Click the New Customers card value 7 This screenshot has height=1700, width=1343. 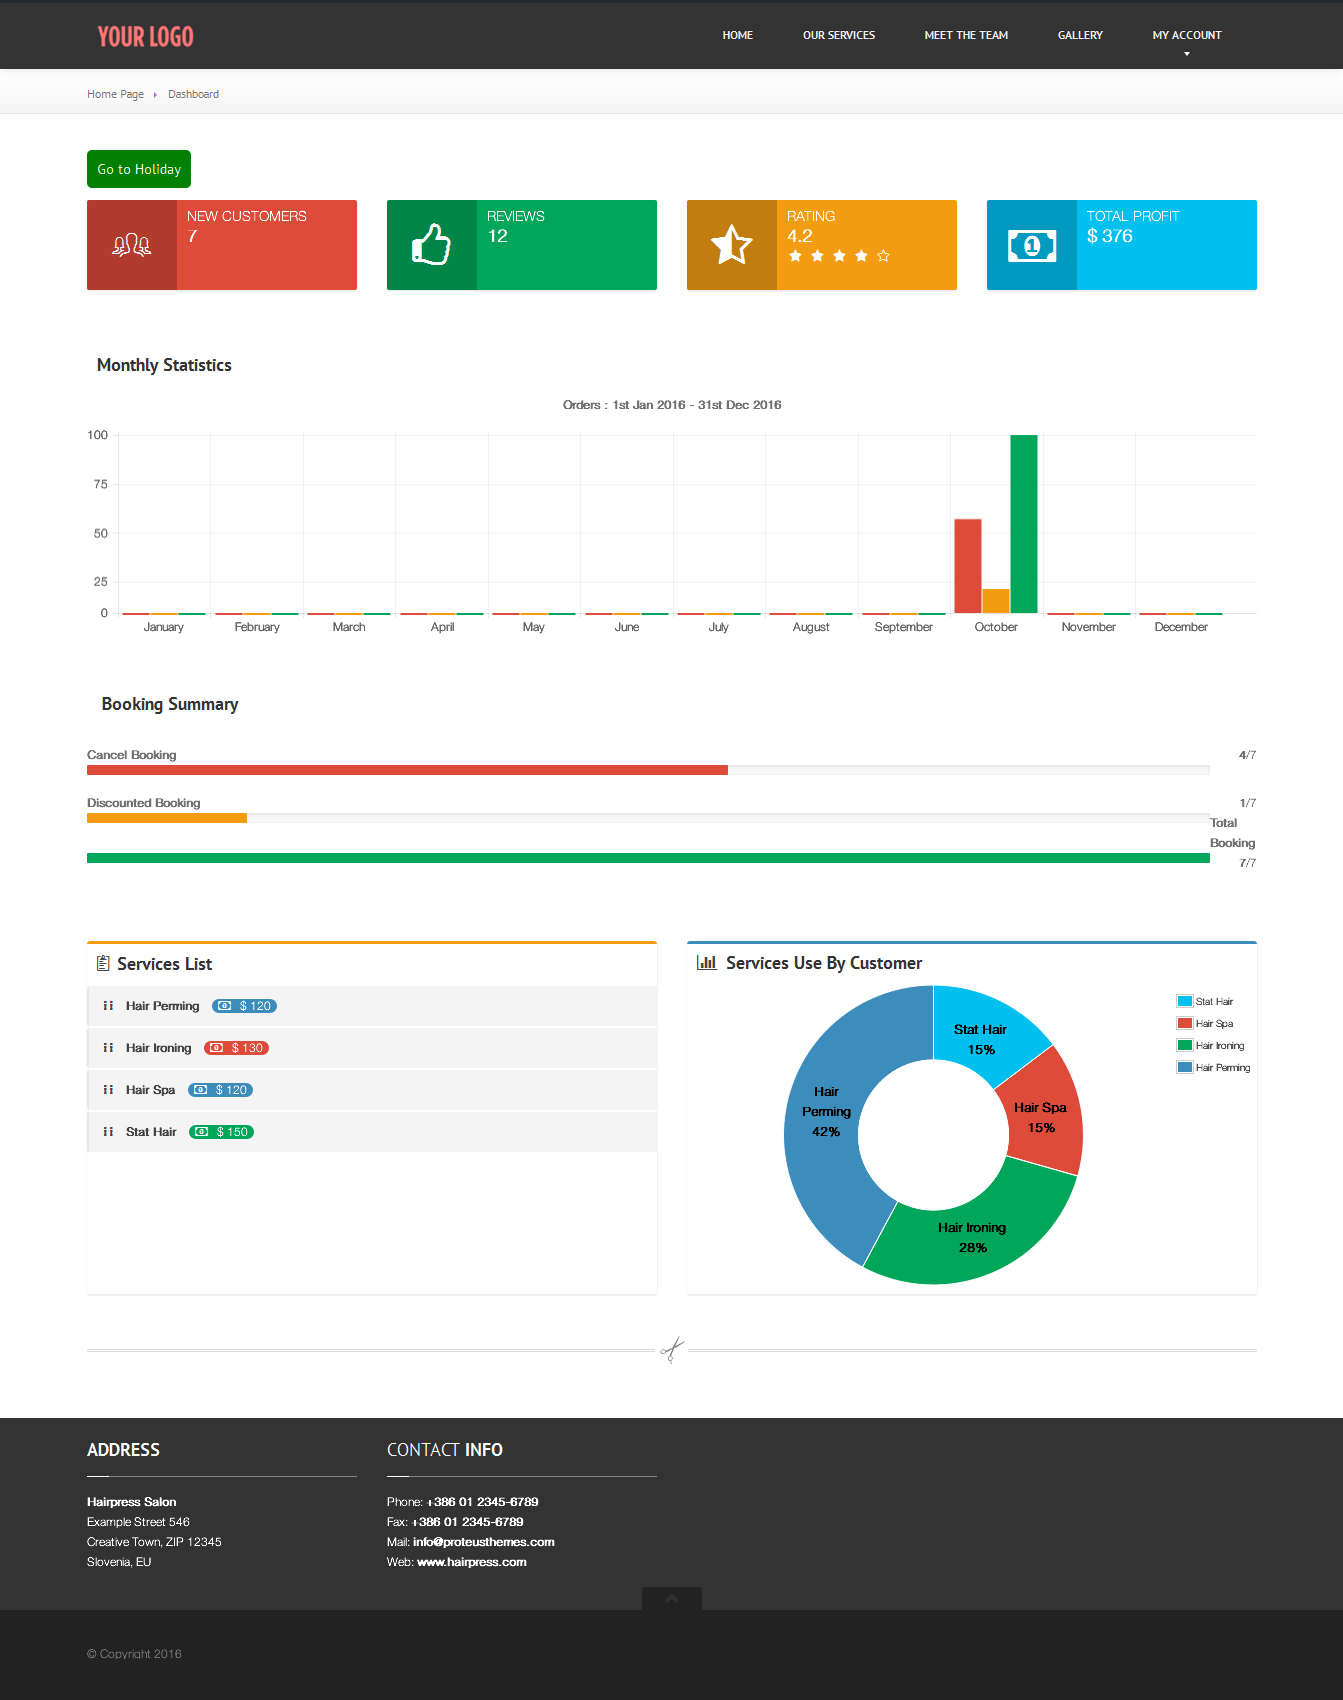(x=192, y=236)
